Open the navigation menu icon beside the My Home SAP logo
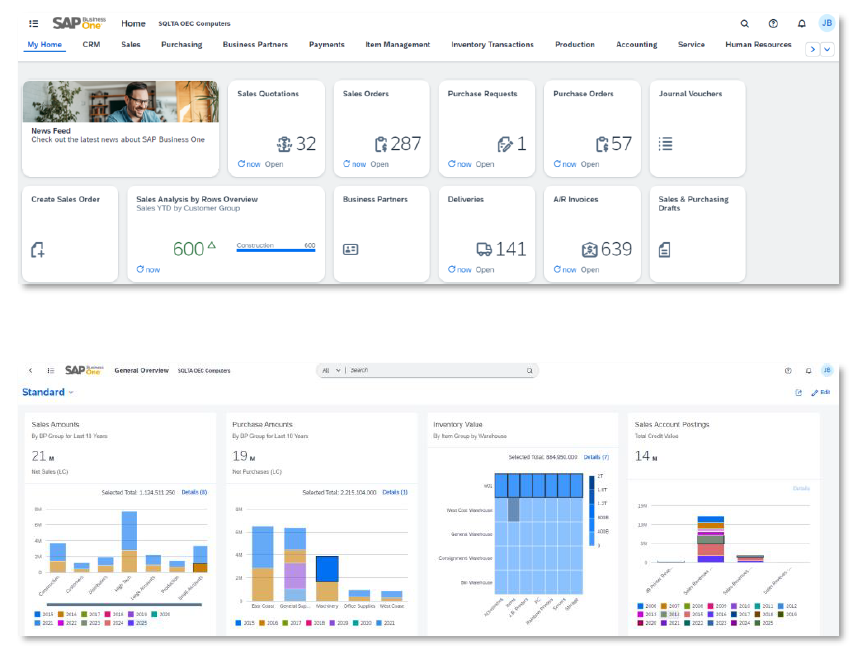The height and width of the screenshot is (664, 850). (x=34, y=23)
